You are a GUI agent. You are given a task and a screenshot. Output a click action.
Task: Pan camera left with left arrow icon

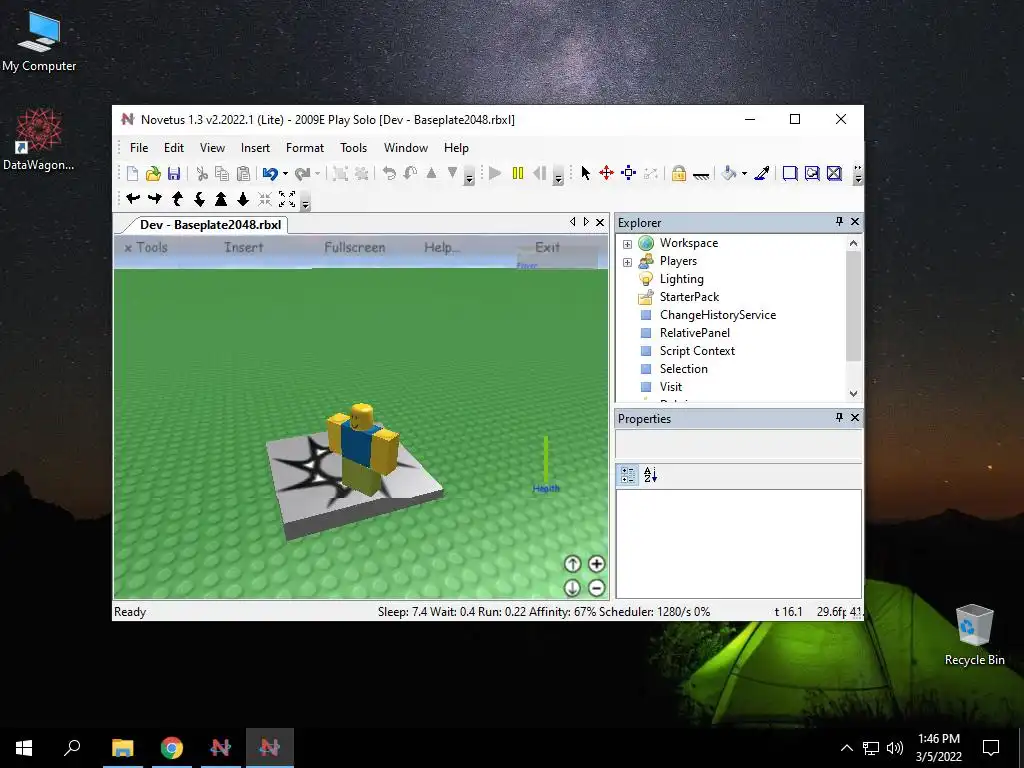[x=133, y=199]
